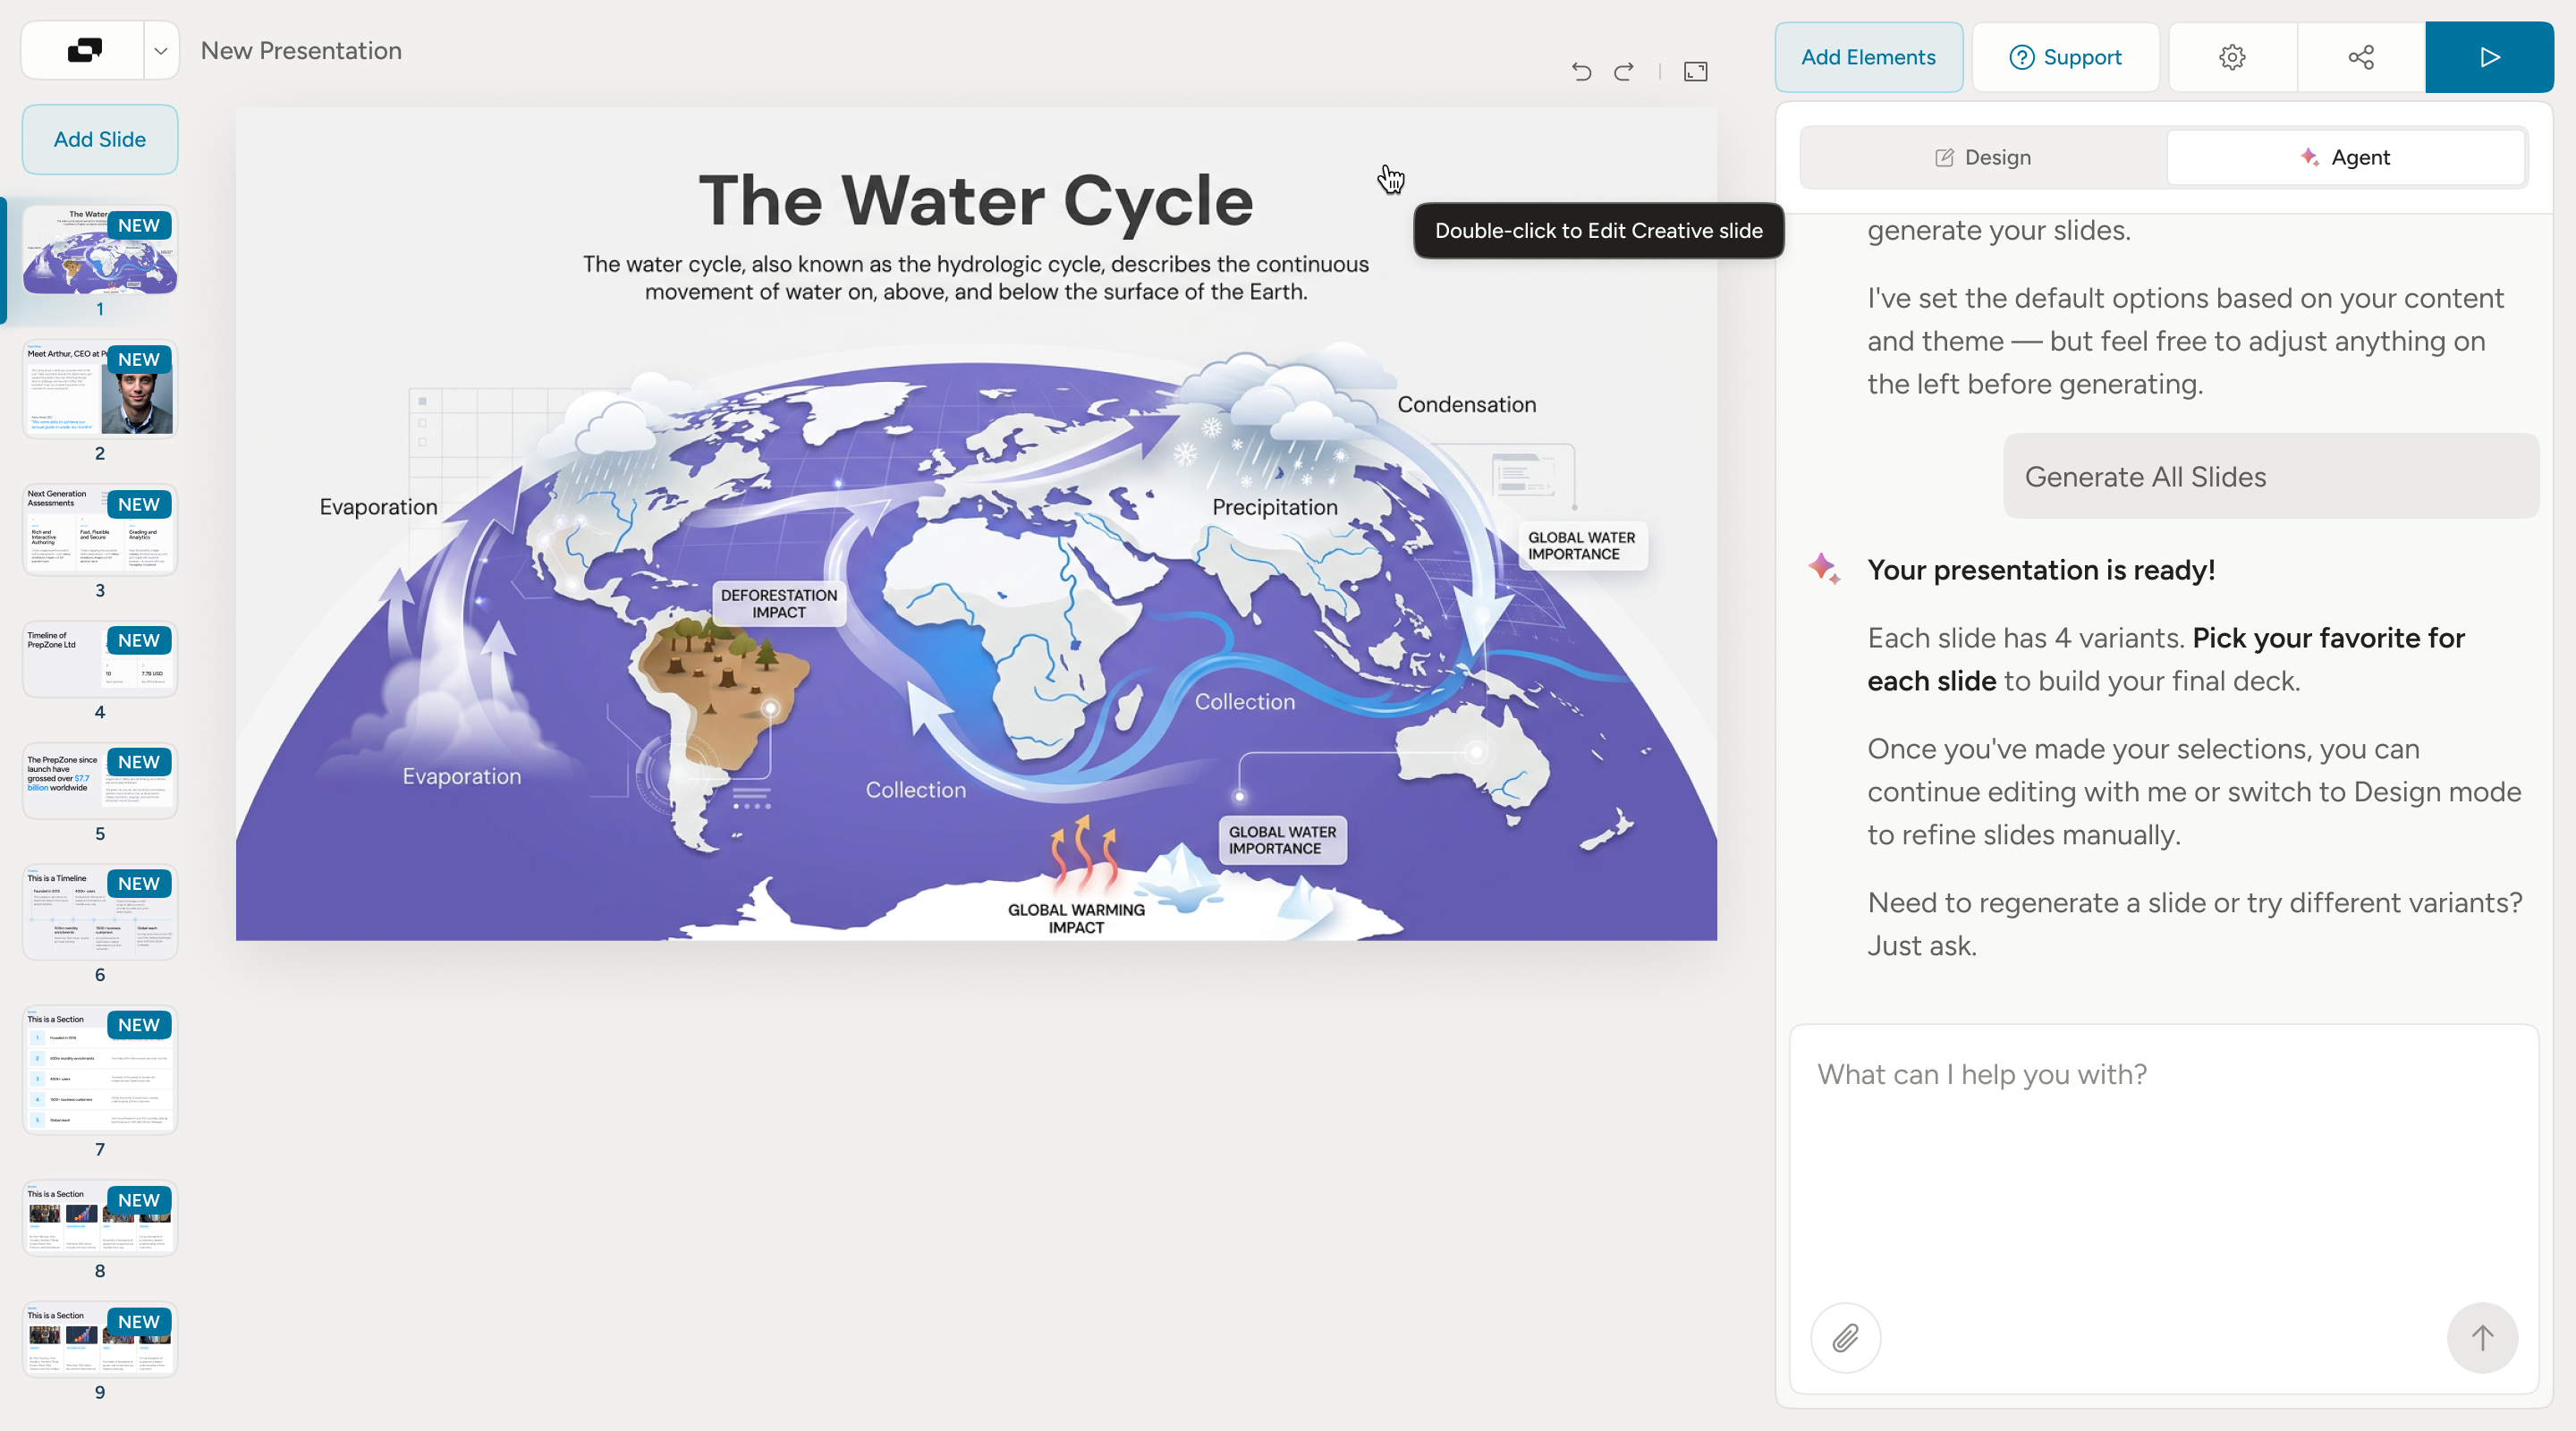This screenshot has width=2576, height=1431.
Task: Click the New Presentation title
Action: click(x=301, y=50)
